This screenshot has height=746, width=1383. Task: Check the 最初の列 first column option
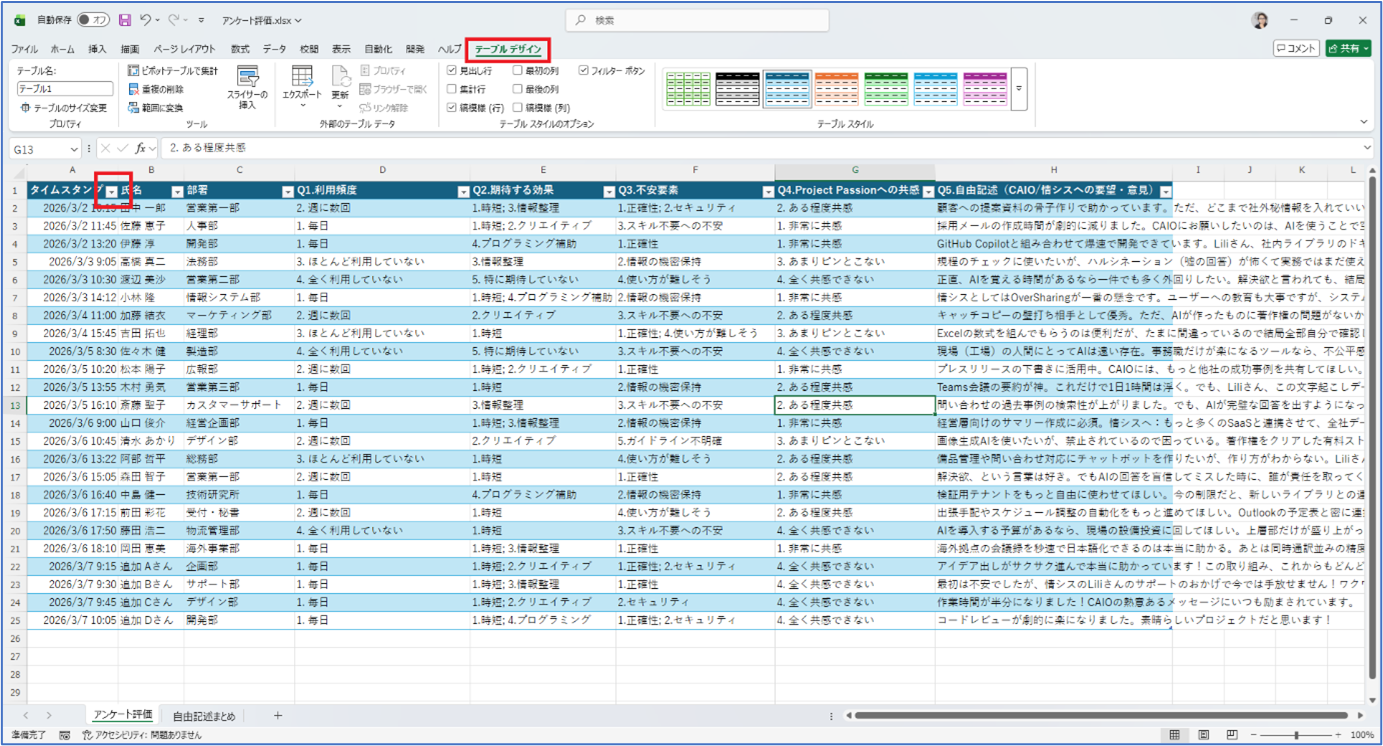[518, 71]
